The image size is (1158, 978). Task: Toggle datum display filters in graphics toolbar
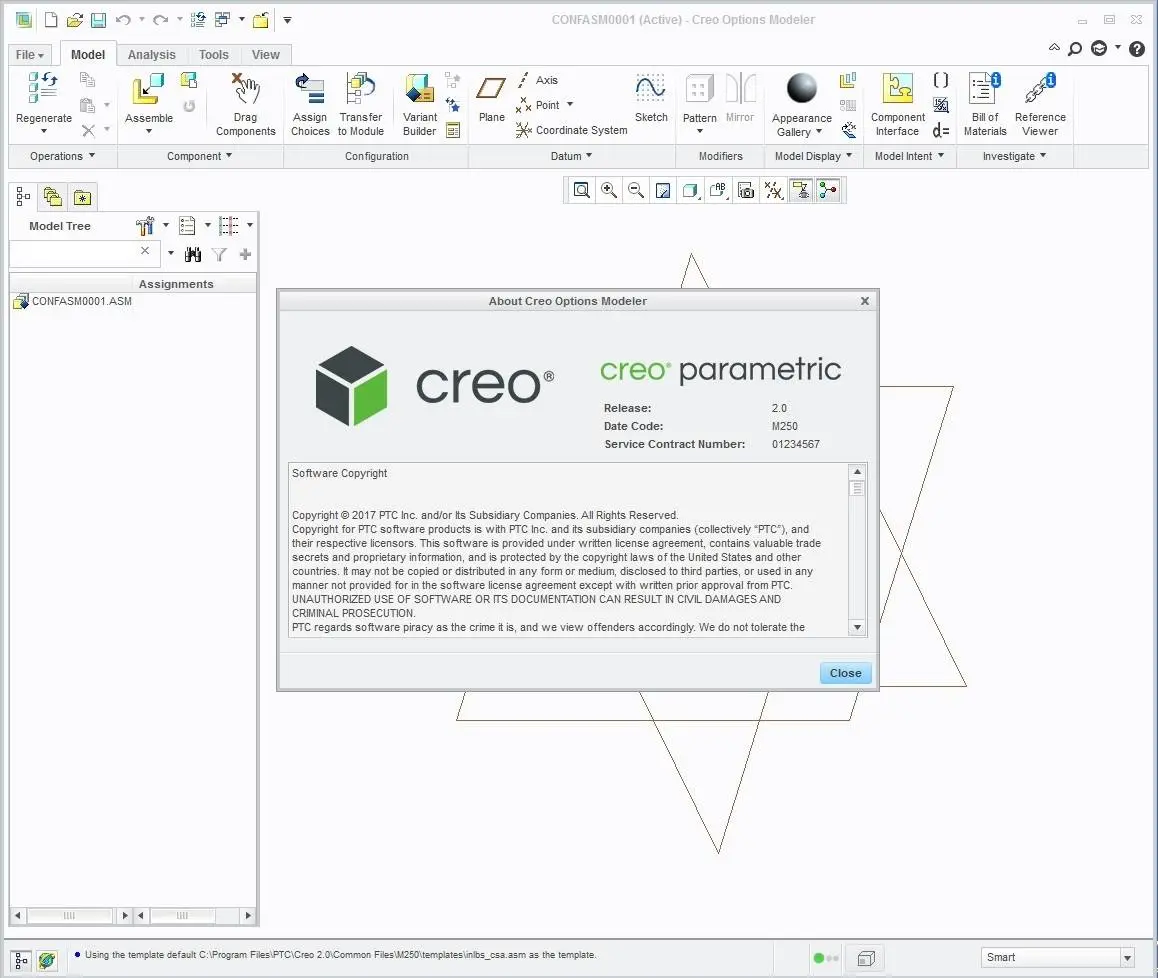[773, 191]
